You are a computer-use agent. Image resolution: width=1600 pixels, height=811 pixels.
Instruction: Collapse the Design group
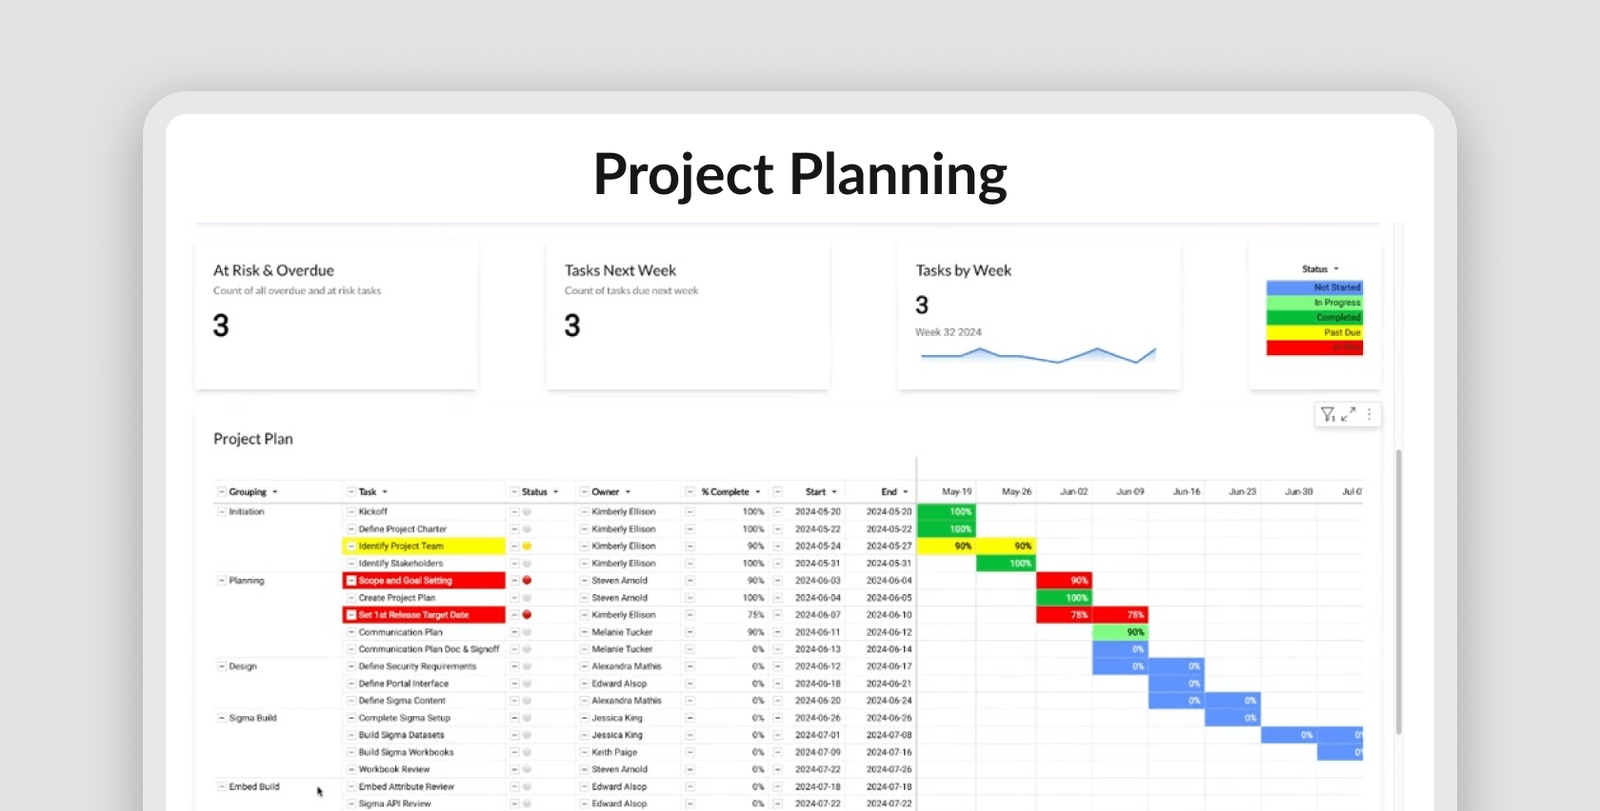(x=222, y=666)
